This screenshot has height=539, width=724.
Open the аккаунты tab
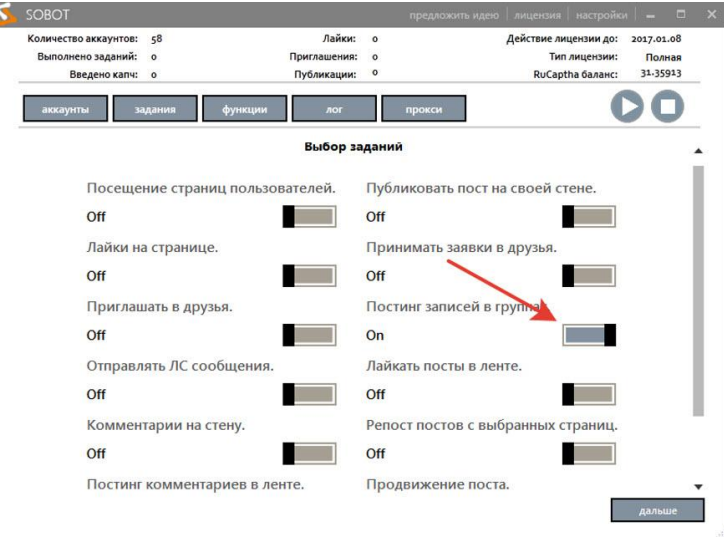(64, 110)
